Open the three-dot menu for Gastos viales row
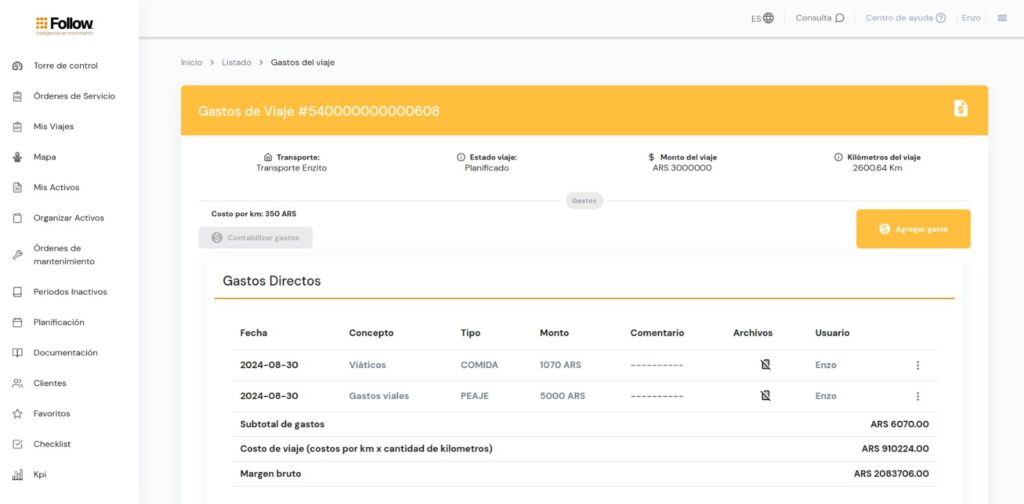The height and width of the screenshot is (504, 1024). pos(917,396)
